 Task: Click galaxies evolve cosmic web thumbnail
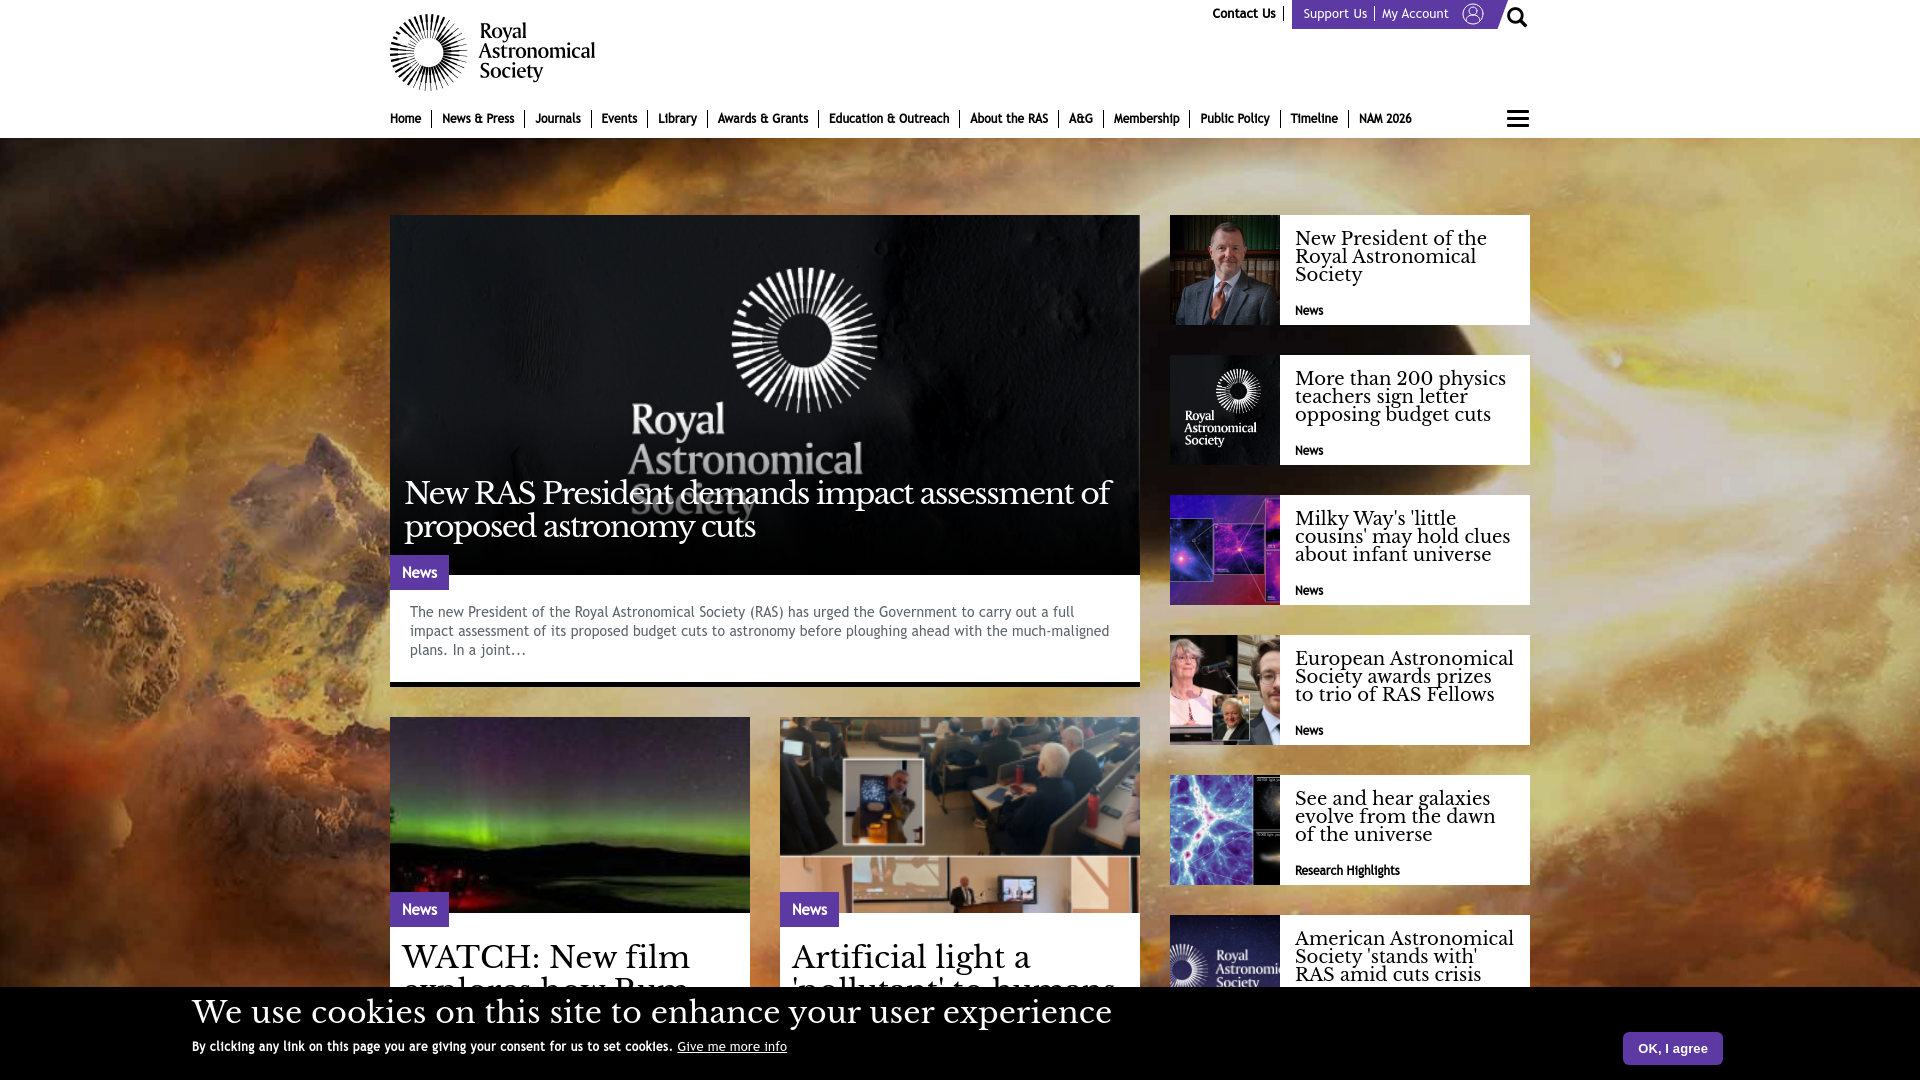tap(1225, 830)
